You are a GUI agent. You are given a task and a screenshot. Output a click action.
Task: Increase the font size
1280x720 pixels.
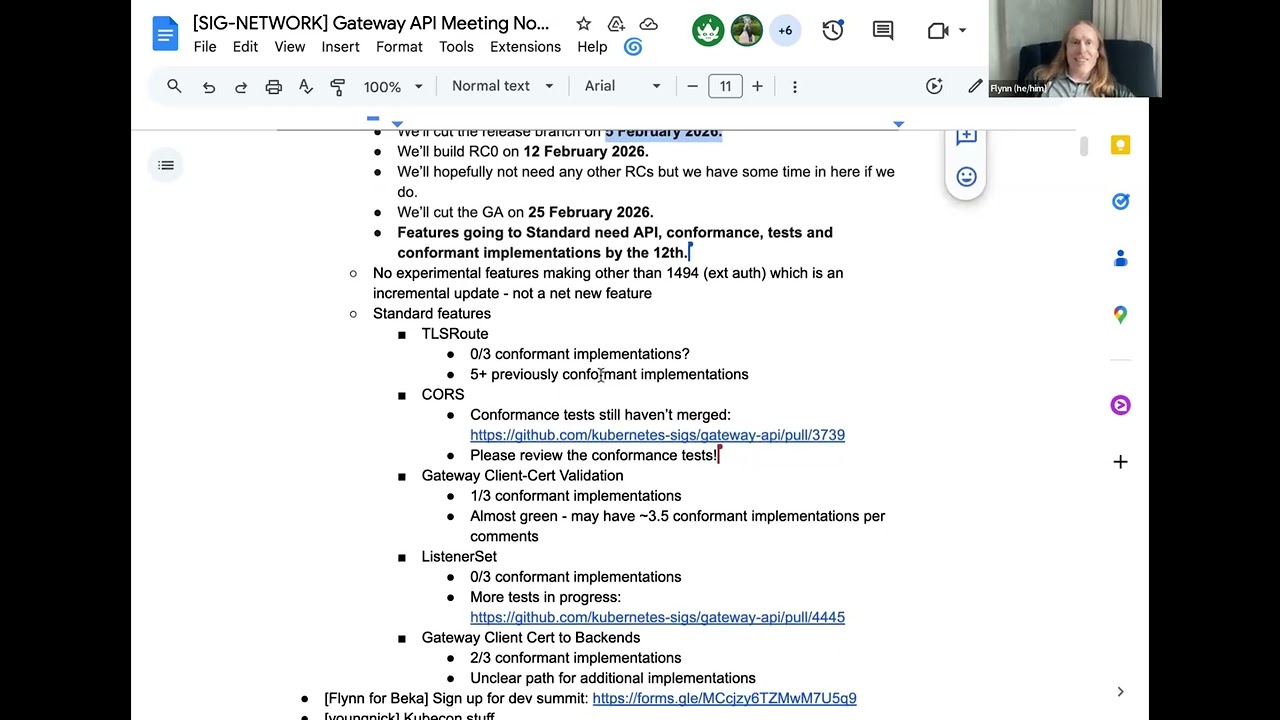[757, 87]
